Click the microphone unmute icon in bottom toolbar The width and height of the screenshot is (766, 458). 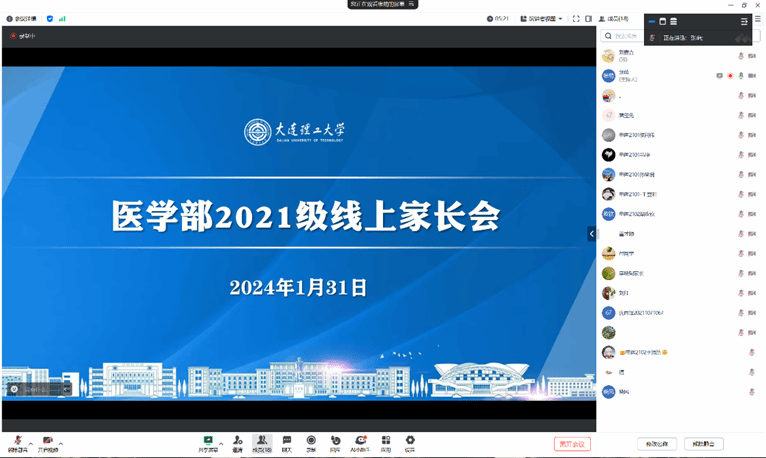coord(17,441)
